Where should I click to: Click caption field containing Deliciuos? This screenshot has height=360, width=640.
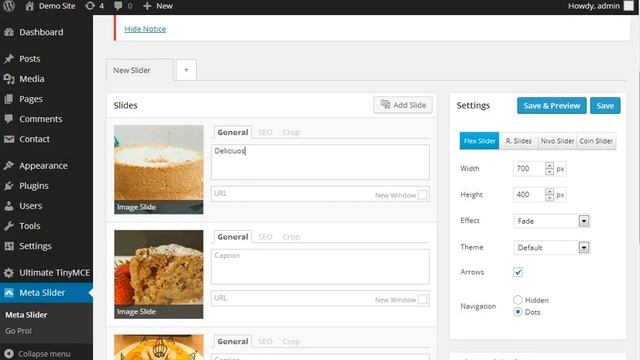[x=320, y=162]
